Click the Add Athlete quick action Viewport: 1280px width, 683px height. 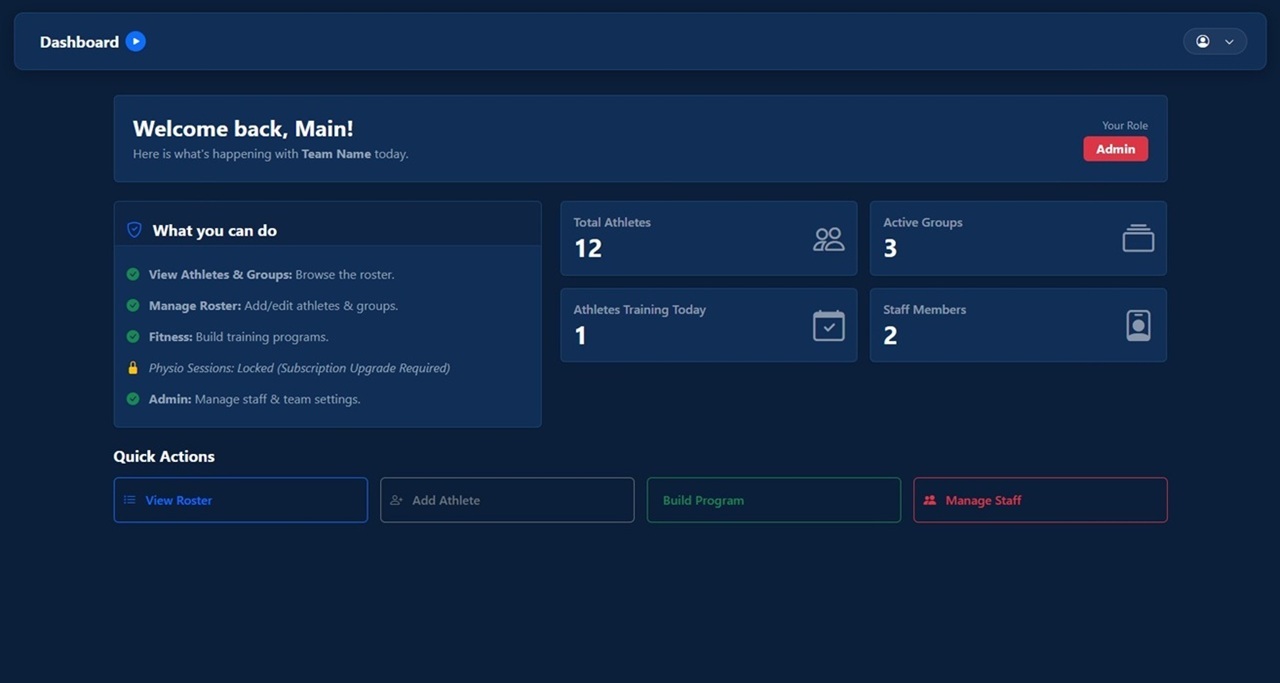(x=507, y=500)
